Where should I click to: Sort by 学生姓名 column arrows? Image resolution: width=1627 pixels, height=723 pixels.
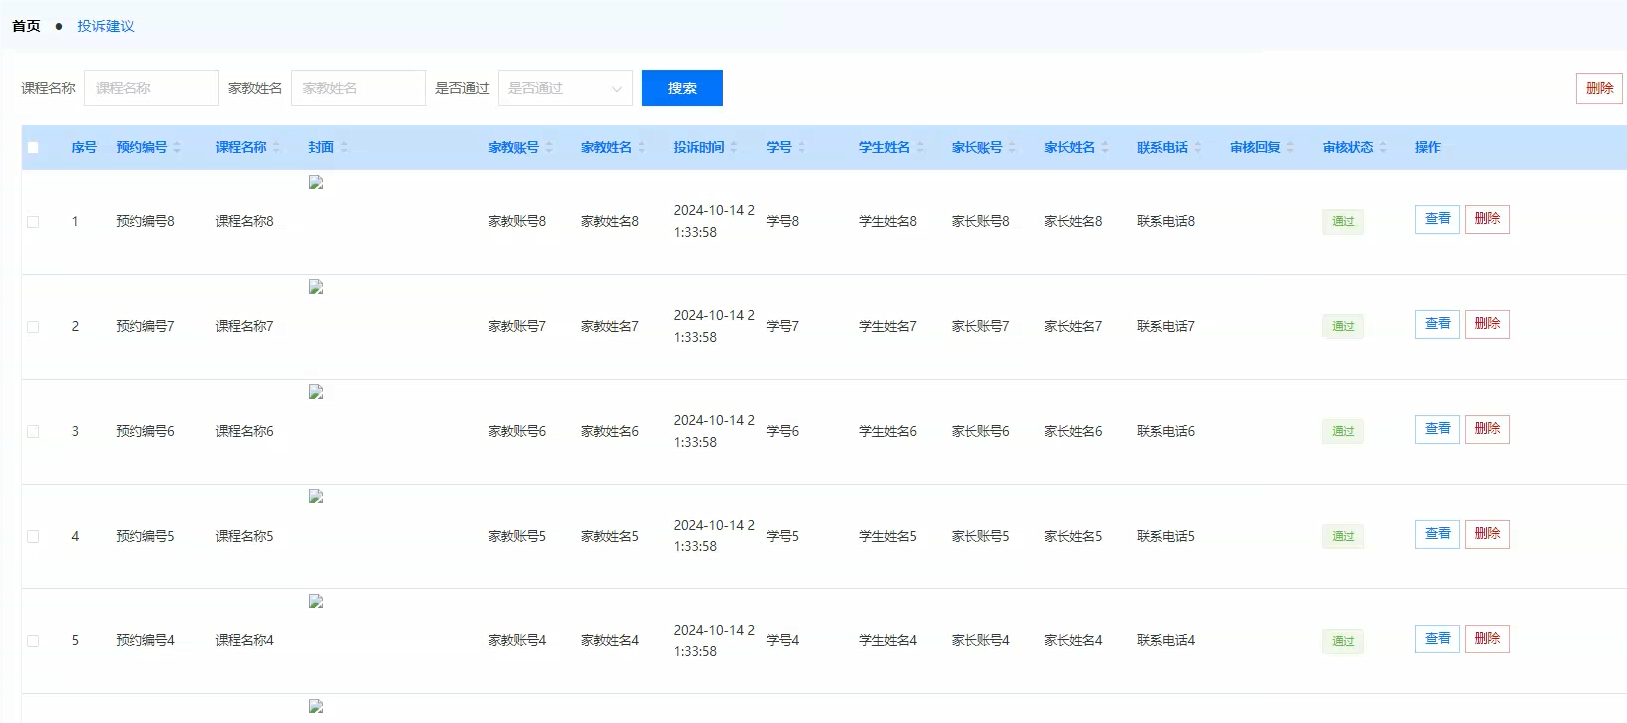point(920,147)
